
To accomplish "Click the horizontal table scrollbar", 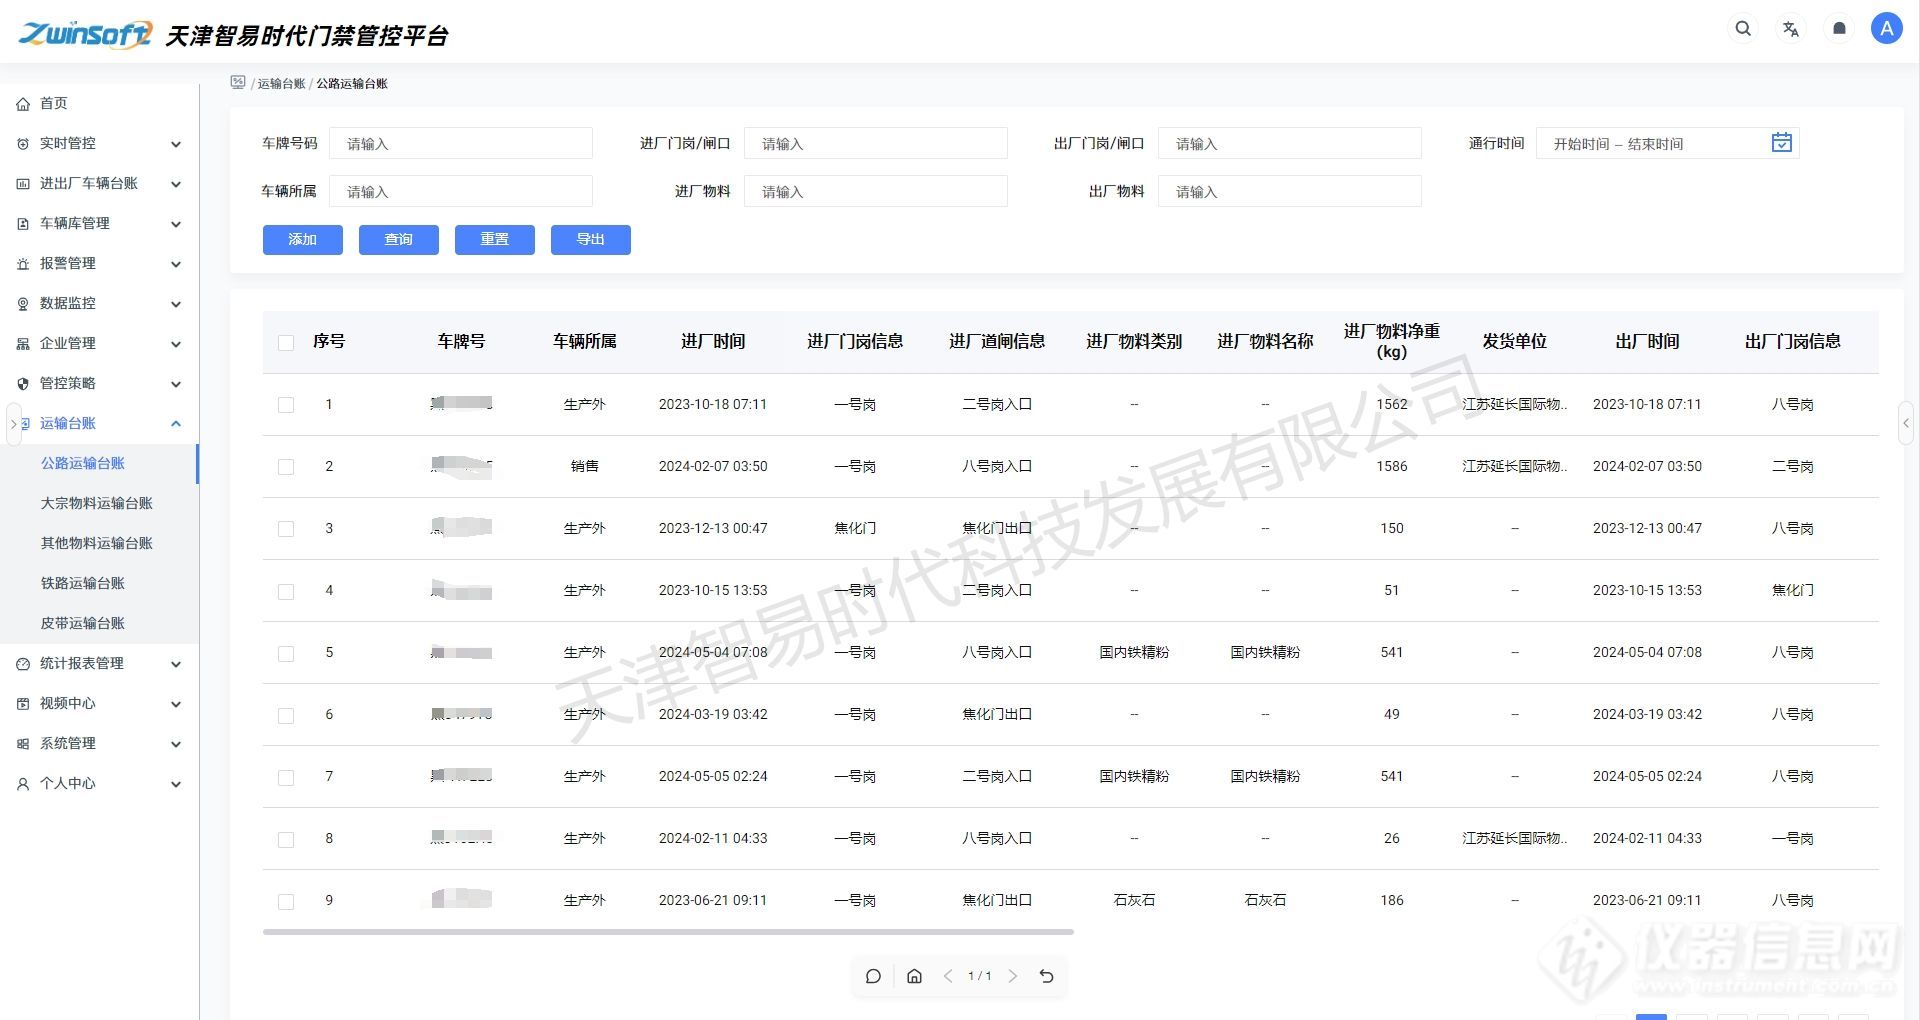I will (x=668, y=932).
